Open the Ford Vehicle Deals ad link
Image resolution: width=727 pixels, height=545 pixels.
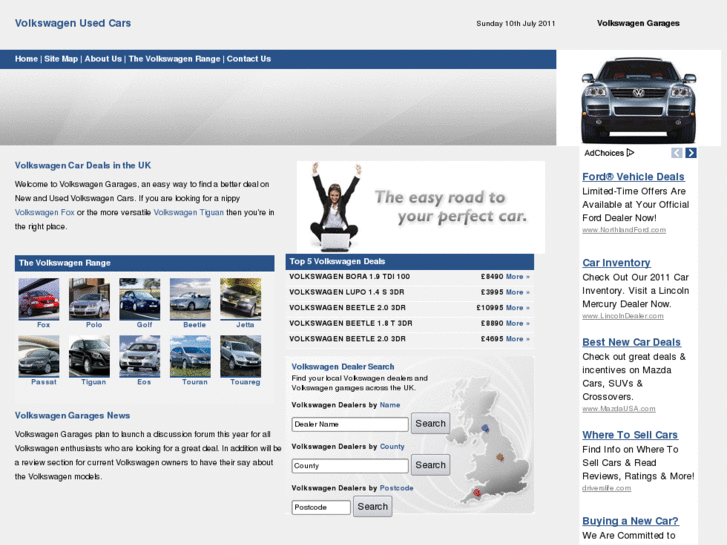(x=633, y=177)
